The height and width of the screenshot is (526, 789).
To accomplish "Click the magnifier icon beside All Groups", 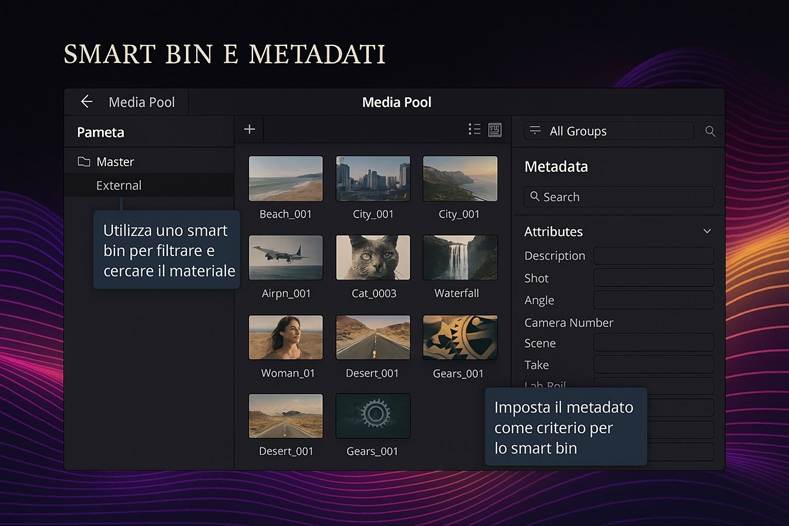I will tap(710, 131).
